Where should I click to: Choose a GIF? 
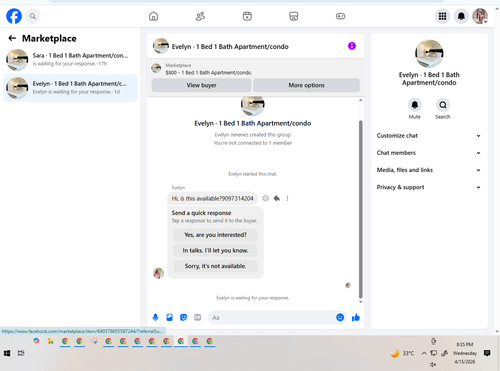coord(198,317)
